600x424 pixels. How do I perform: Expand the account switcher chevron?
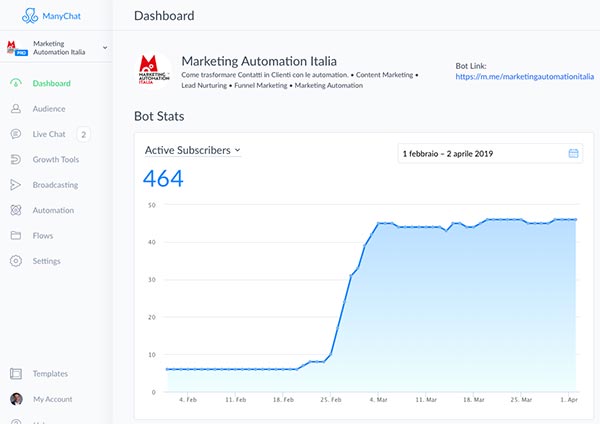tap(105, 48)
